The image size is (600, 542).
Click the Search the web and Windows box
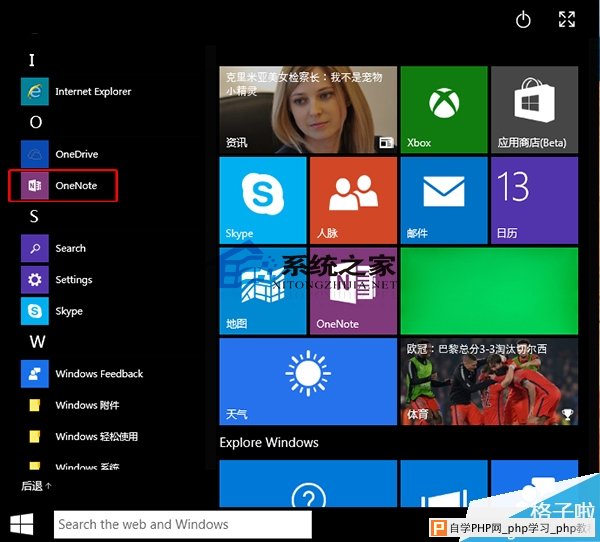[183, 524]
